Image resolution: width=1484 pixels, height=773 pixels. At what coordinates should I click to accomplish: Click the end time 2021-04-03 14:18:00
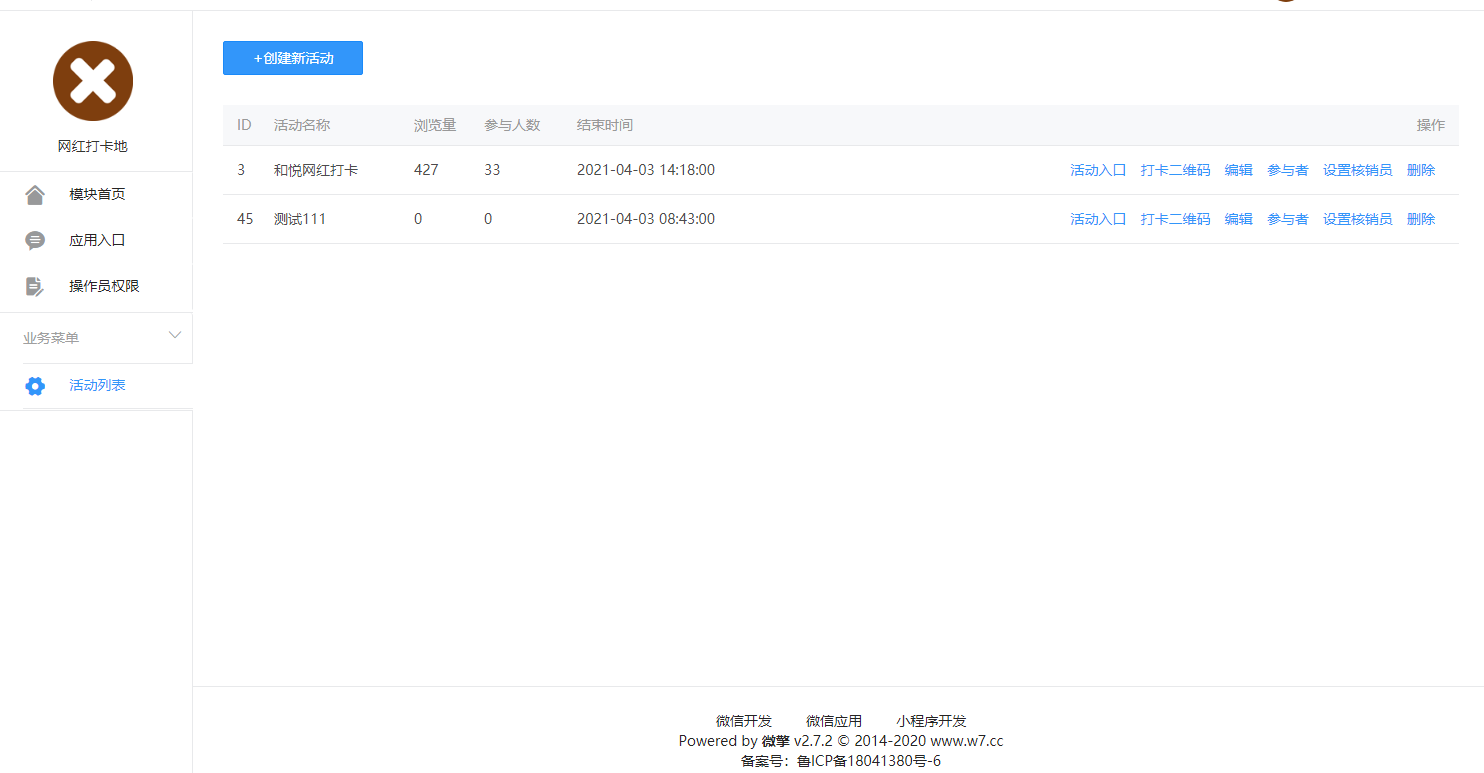[x=646, y=170]
